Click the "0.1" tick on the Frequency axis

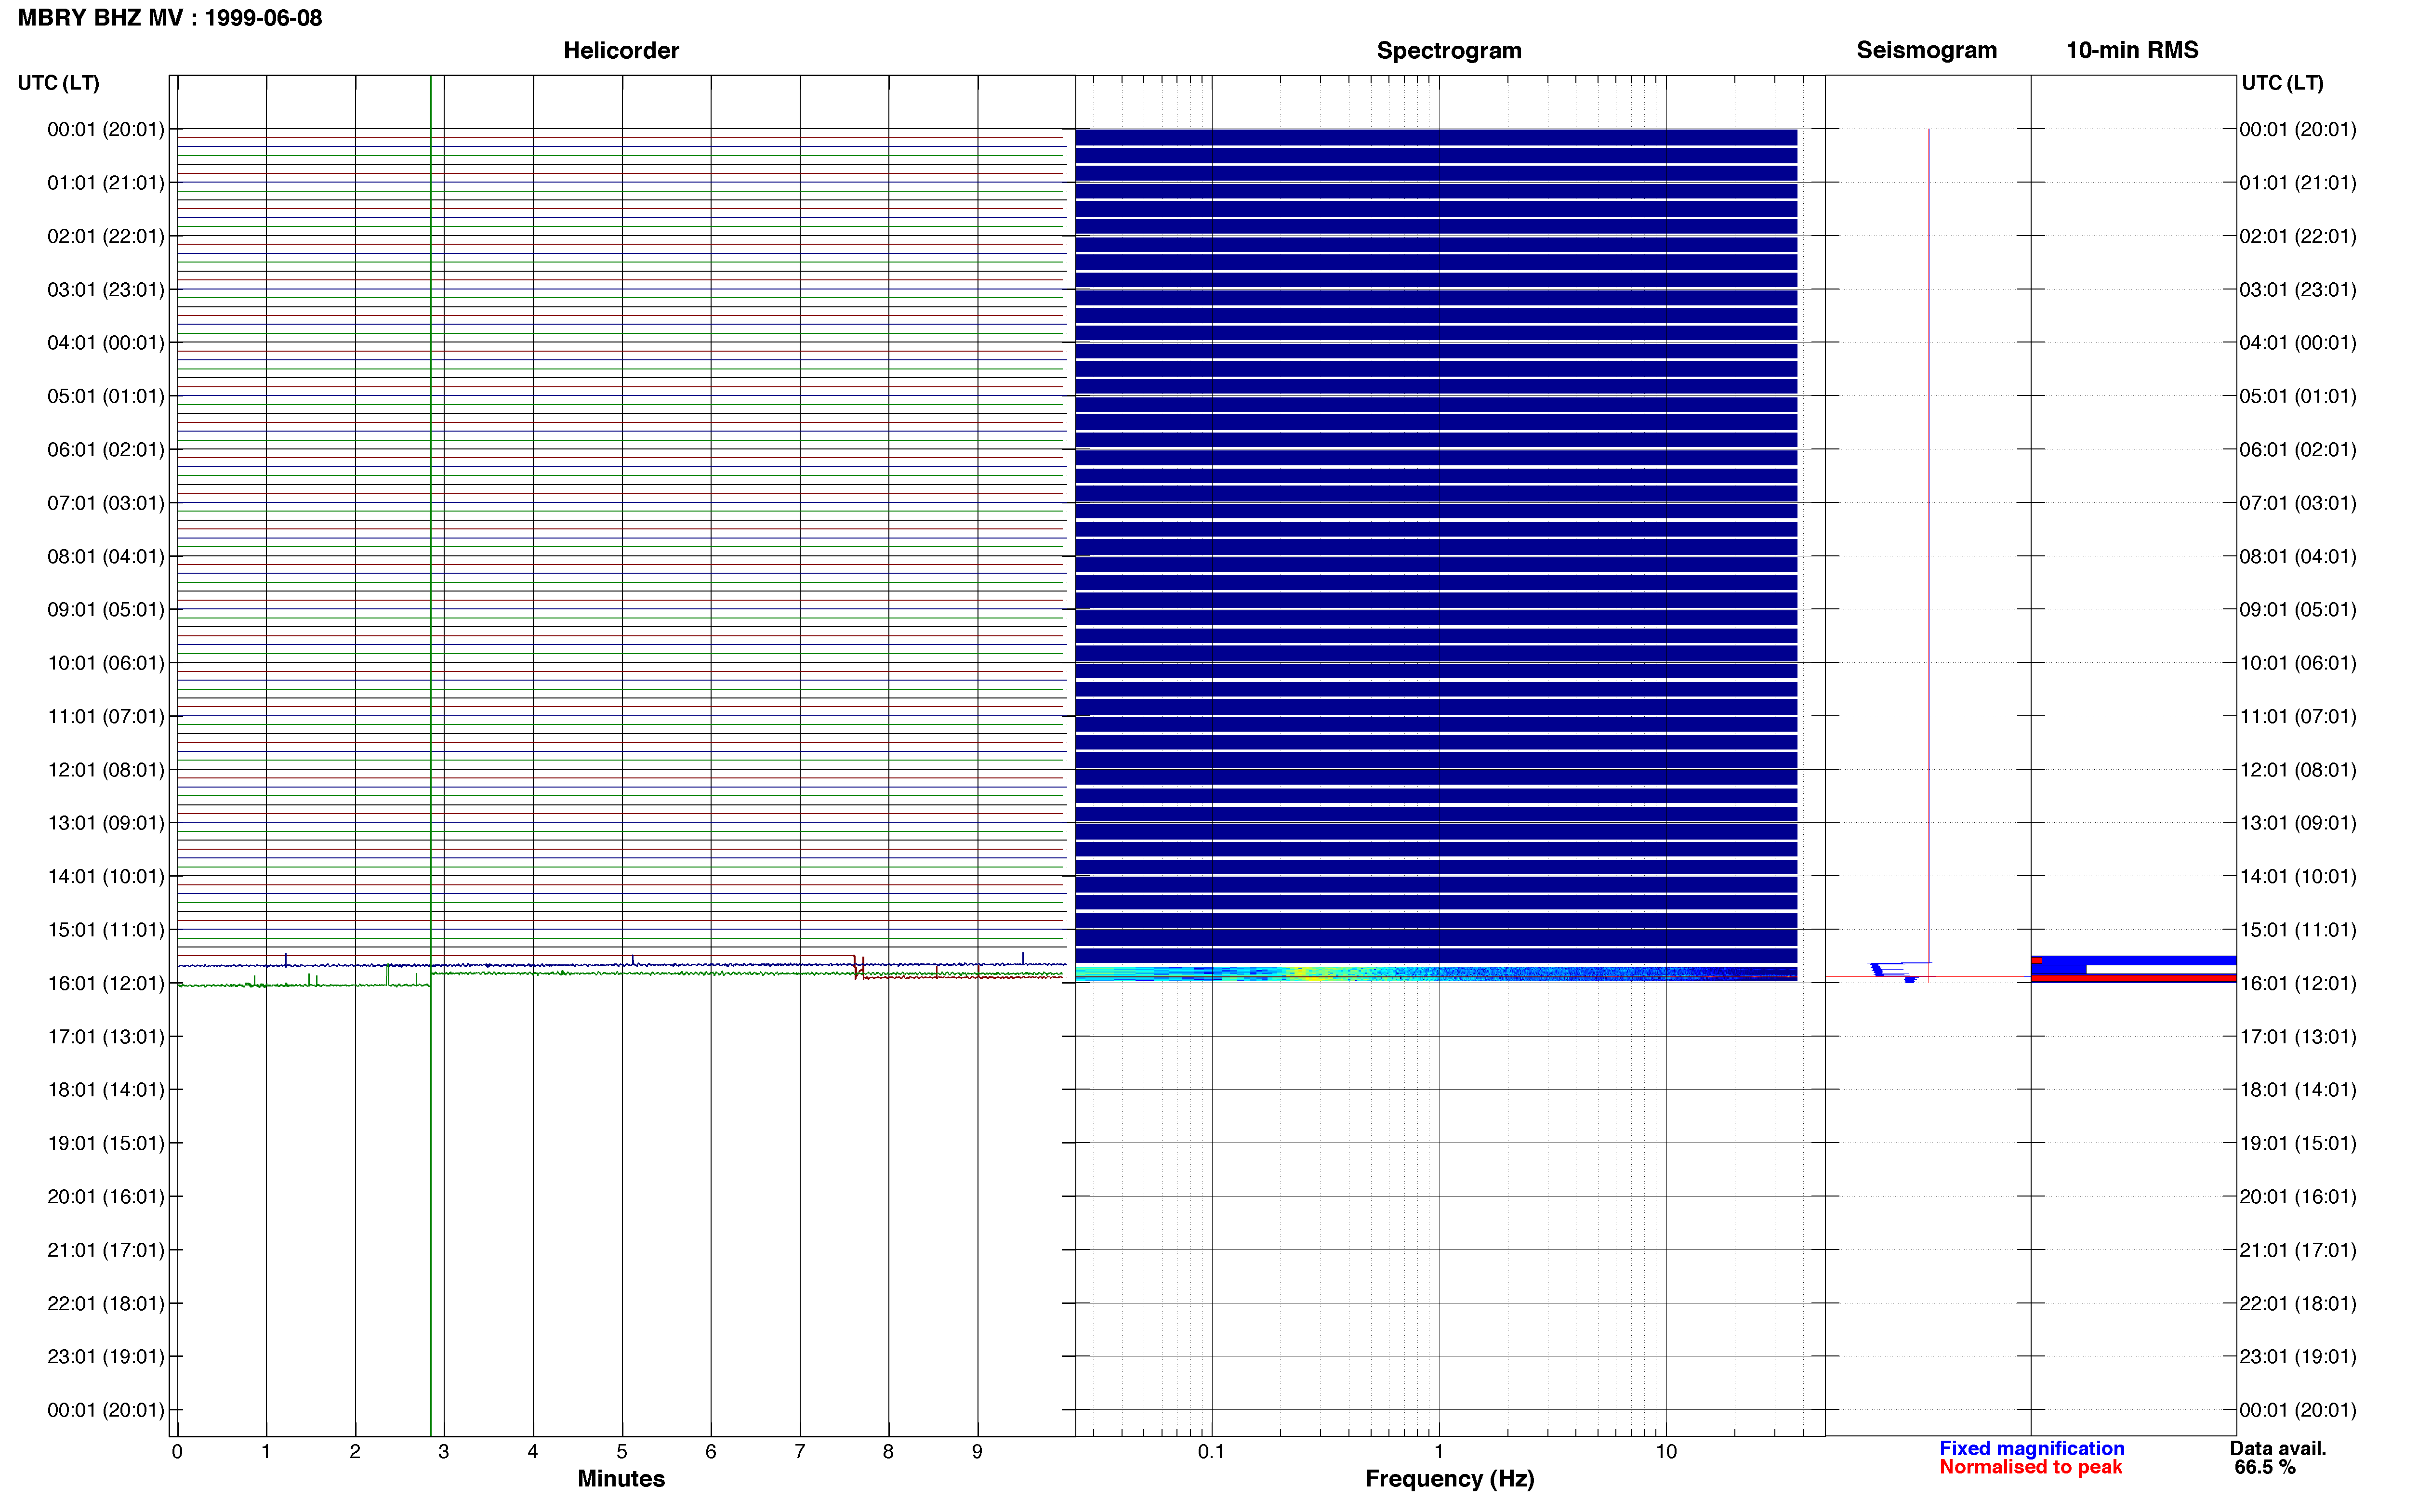[1211, 1452]
